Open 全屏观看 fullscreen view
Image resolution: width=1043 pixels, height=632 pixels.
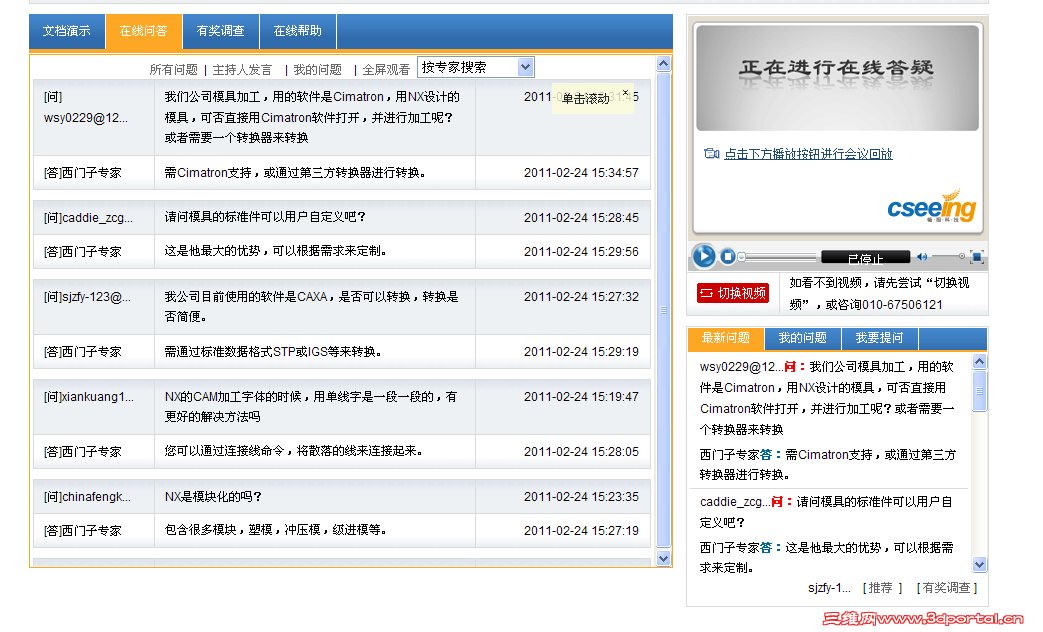point(386,69)
